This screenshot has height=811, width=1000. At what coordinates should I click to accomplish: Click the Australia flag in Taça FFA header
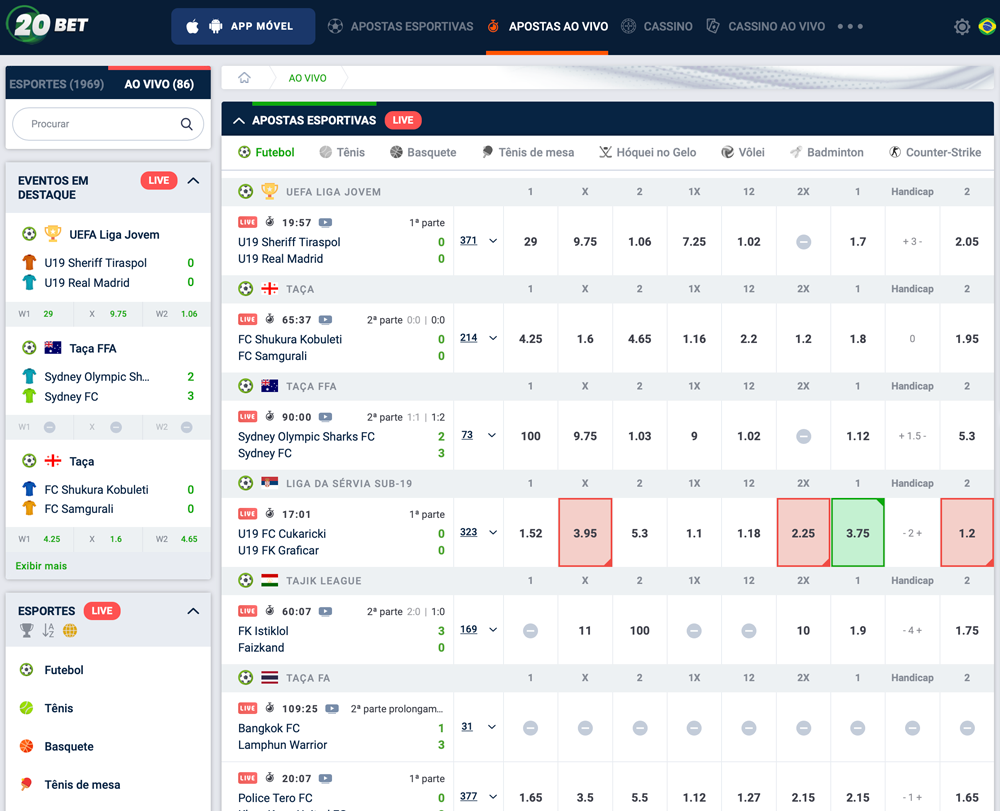[x=270, y=386]
